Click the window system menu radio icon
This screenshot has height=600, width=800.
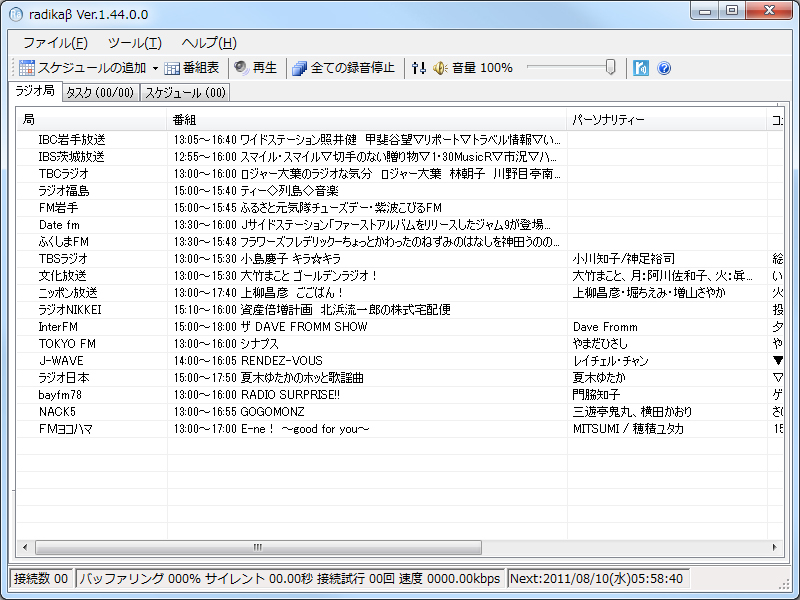click(14, 12)
